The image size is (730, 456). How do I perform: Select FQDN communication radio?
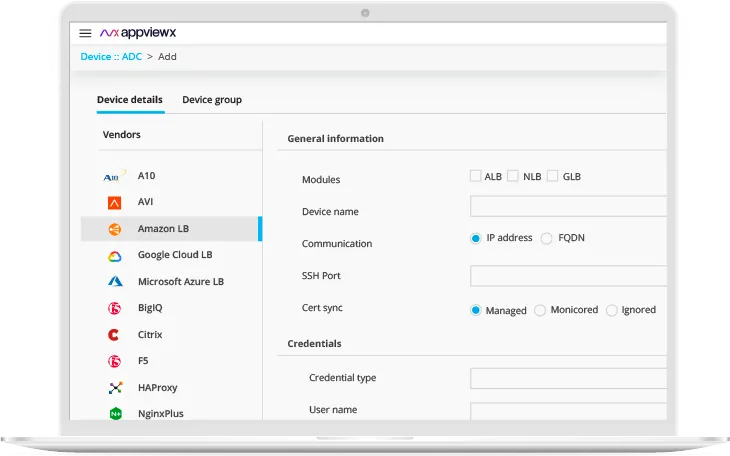point(547,238)
